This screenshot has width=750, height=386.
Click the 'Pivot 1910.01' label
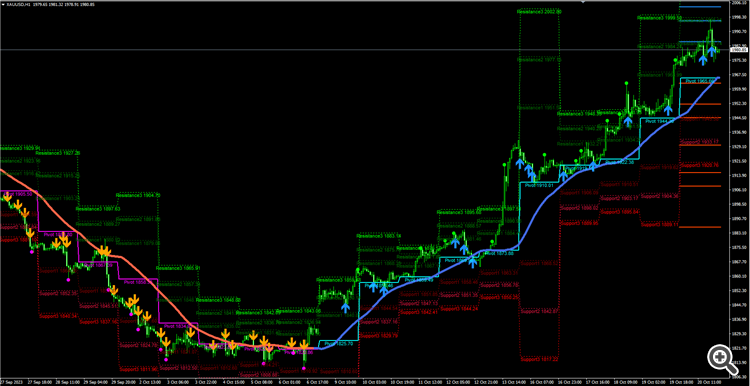tap(539, 185)
